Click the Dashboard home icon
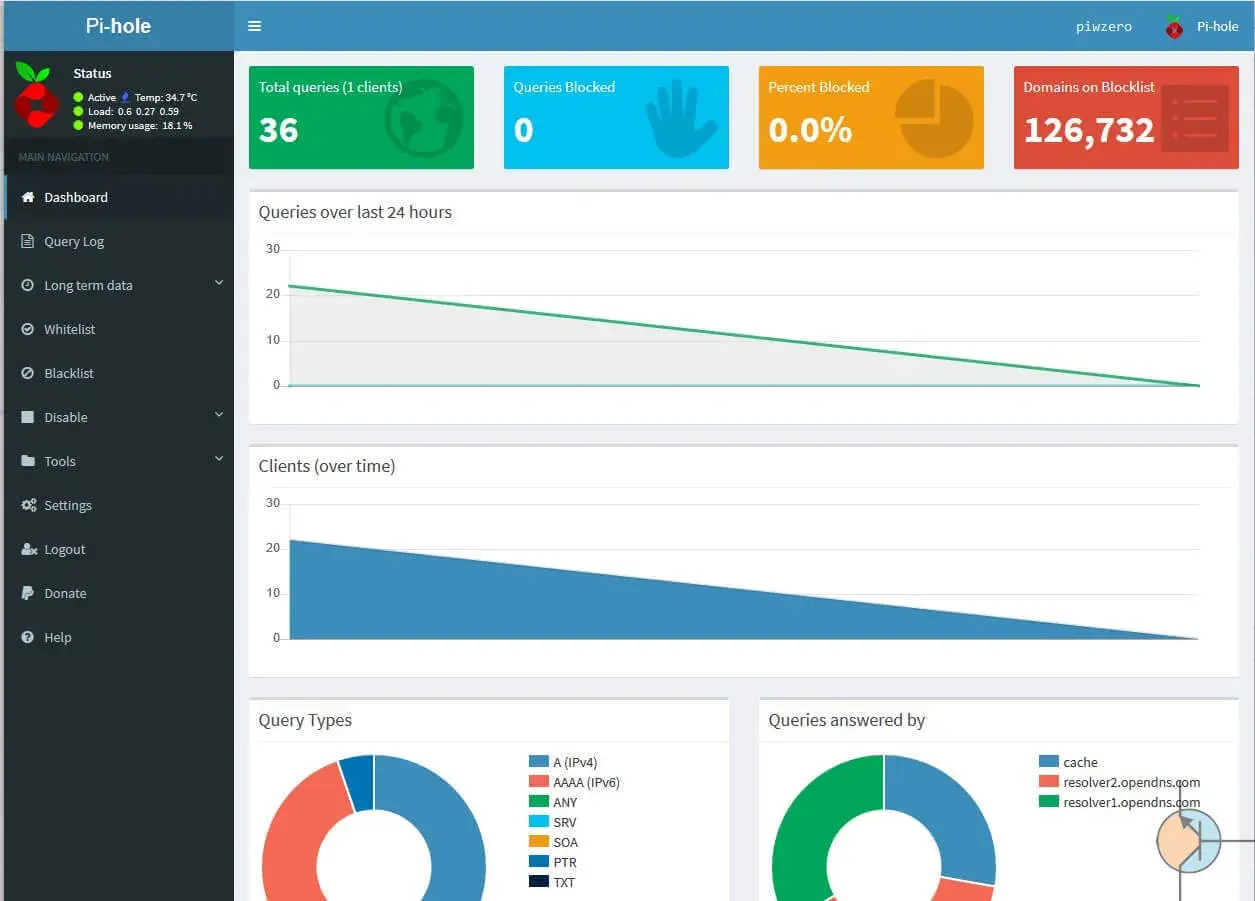Image resolution: width=1255 pixels, height=901 pixels. pyautogui.click(x=28, y=197)
